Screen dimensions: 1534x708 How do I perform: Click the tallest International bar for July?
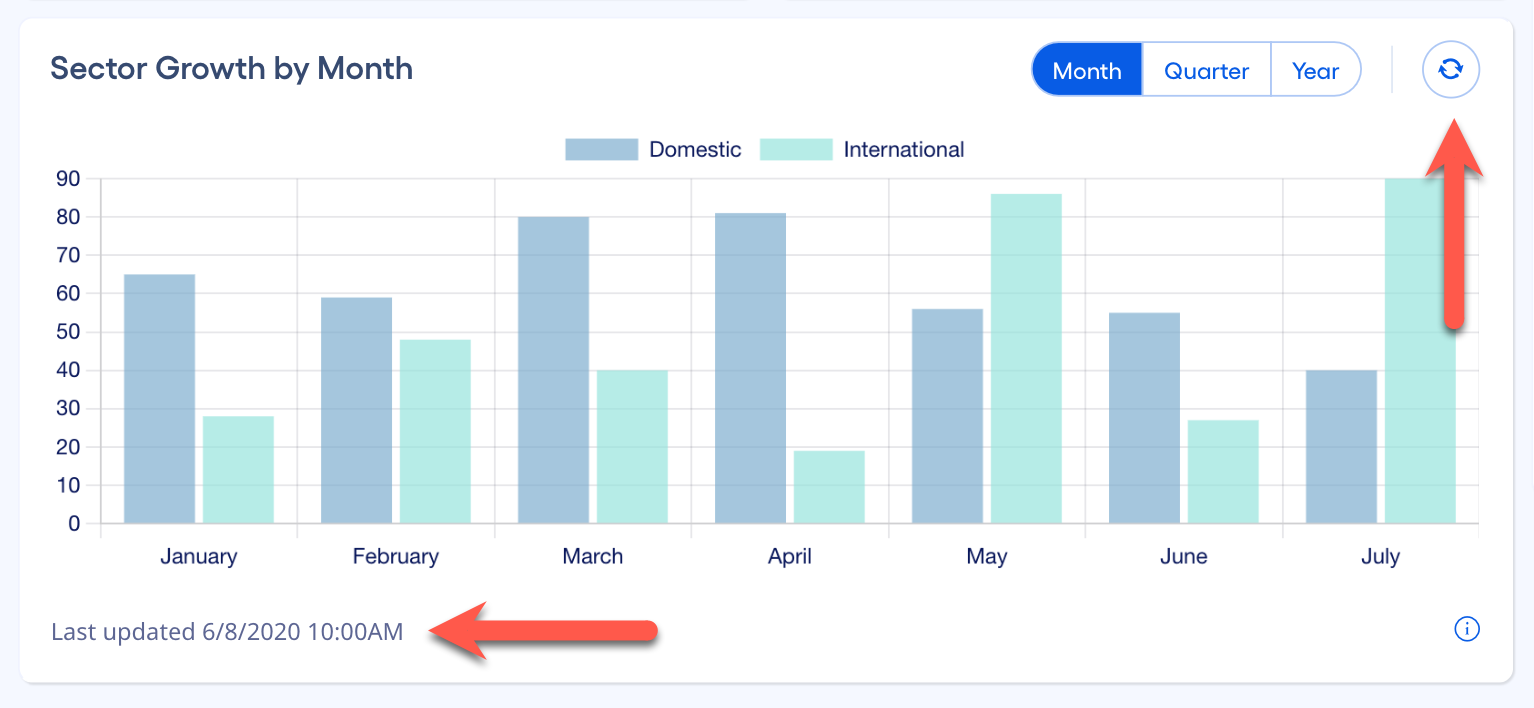tap(1421, 350)
